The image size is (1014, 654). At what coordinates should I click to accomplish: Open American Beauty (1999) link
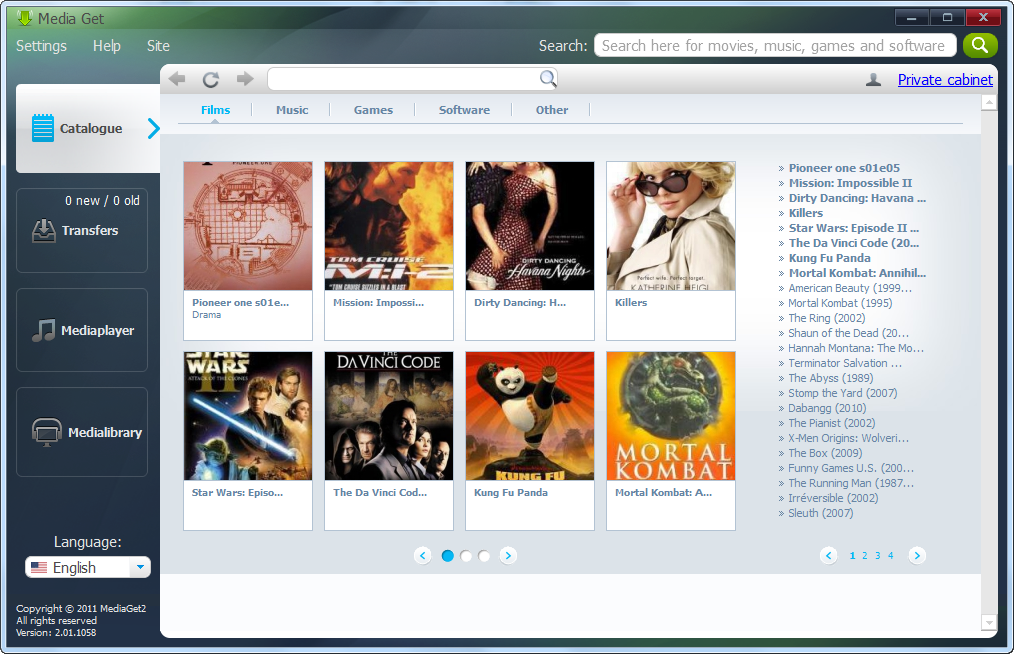tap(850, 288)
